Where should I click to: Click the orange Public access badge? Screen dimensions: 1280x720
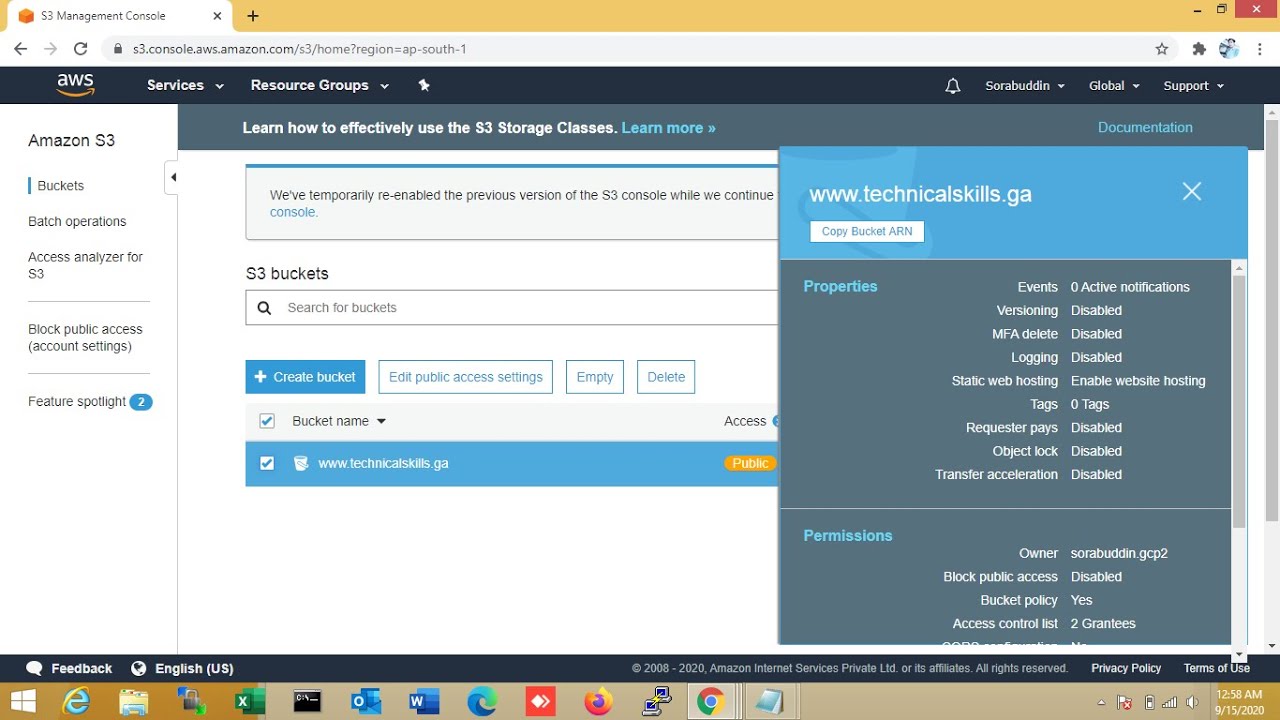[x=750, y=463]
